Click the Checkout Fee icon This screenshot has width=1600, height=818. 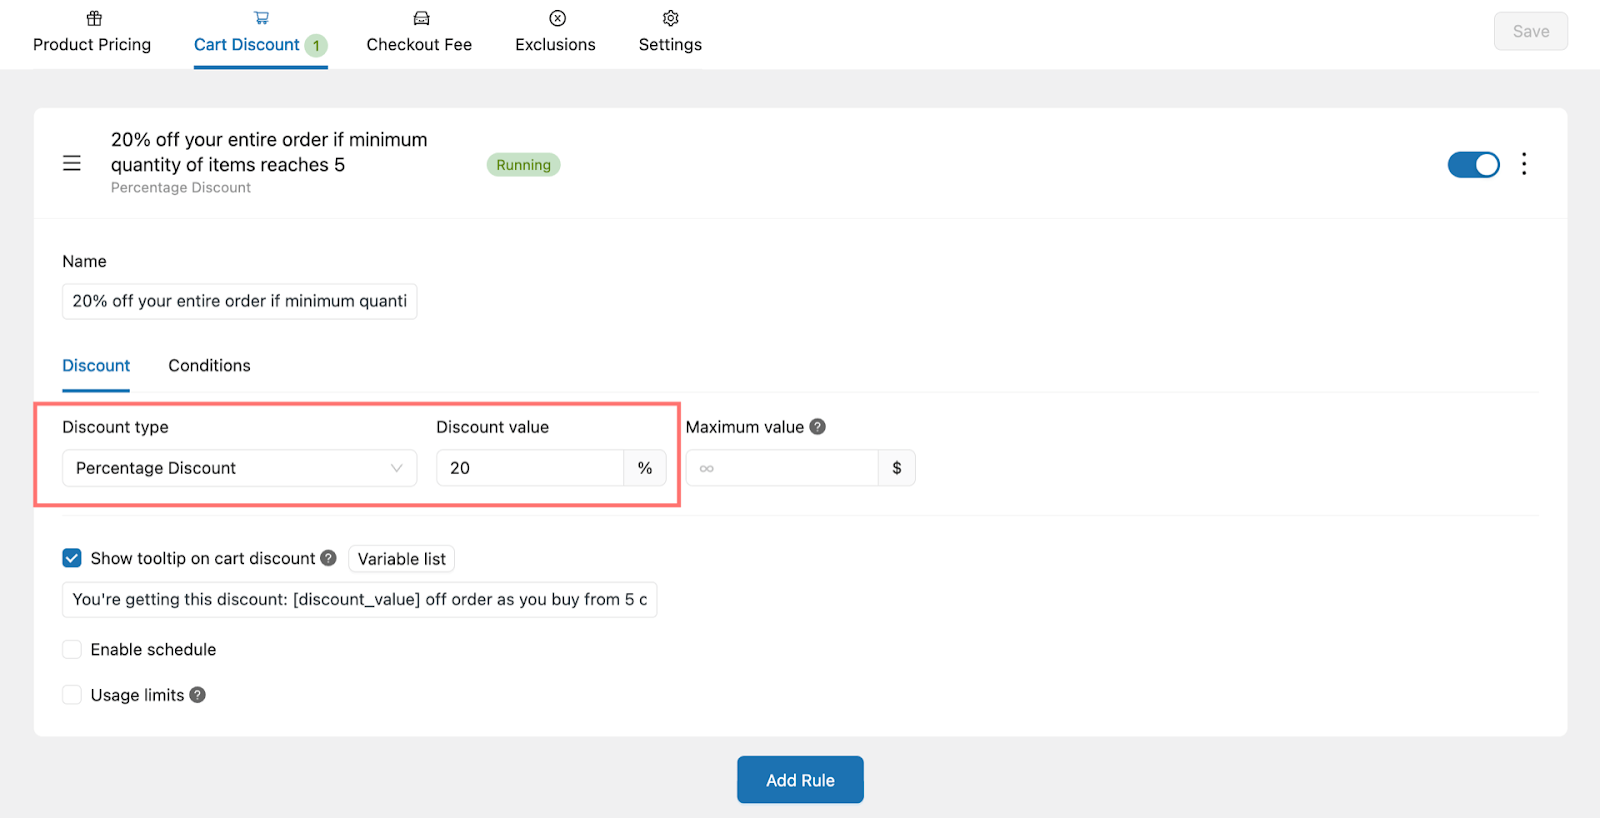click(421, 18)
